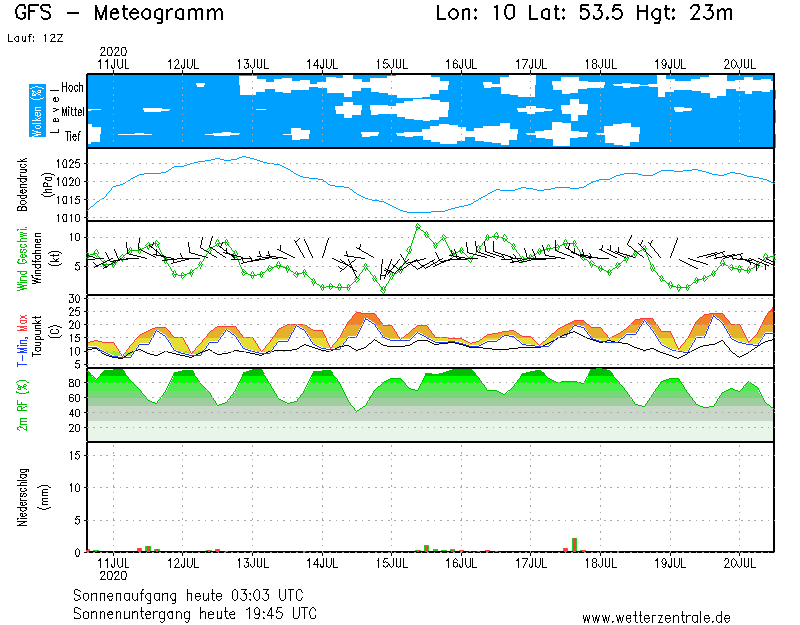
Task: Select the "40" humidity axis value
Action: tap(74, 413)
